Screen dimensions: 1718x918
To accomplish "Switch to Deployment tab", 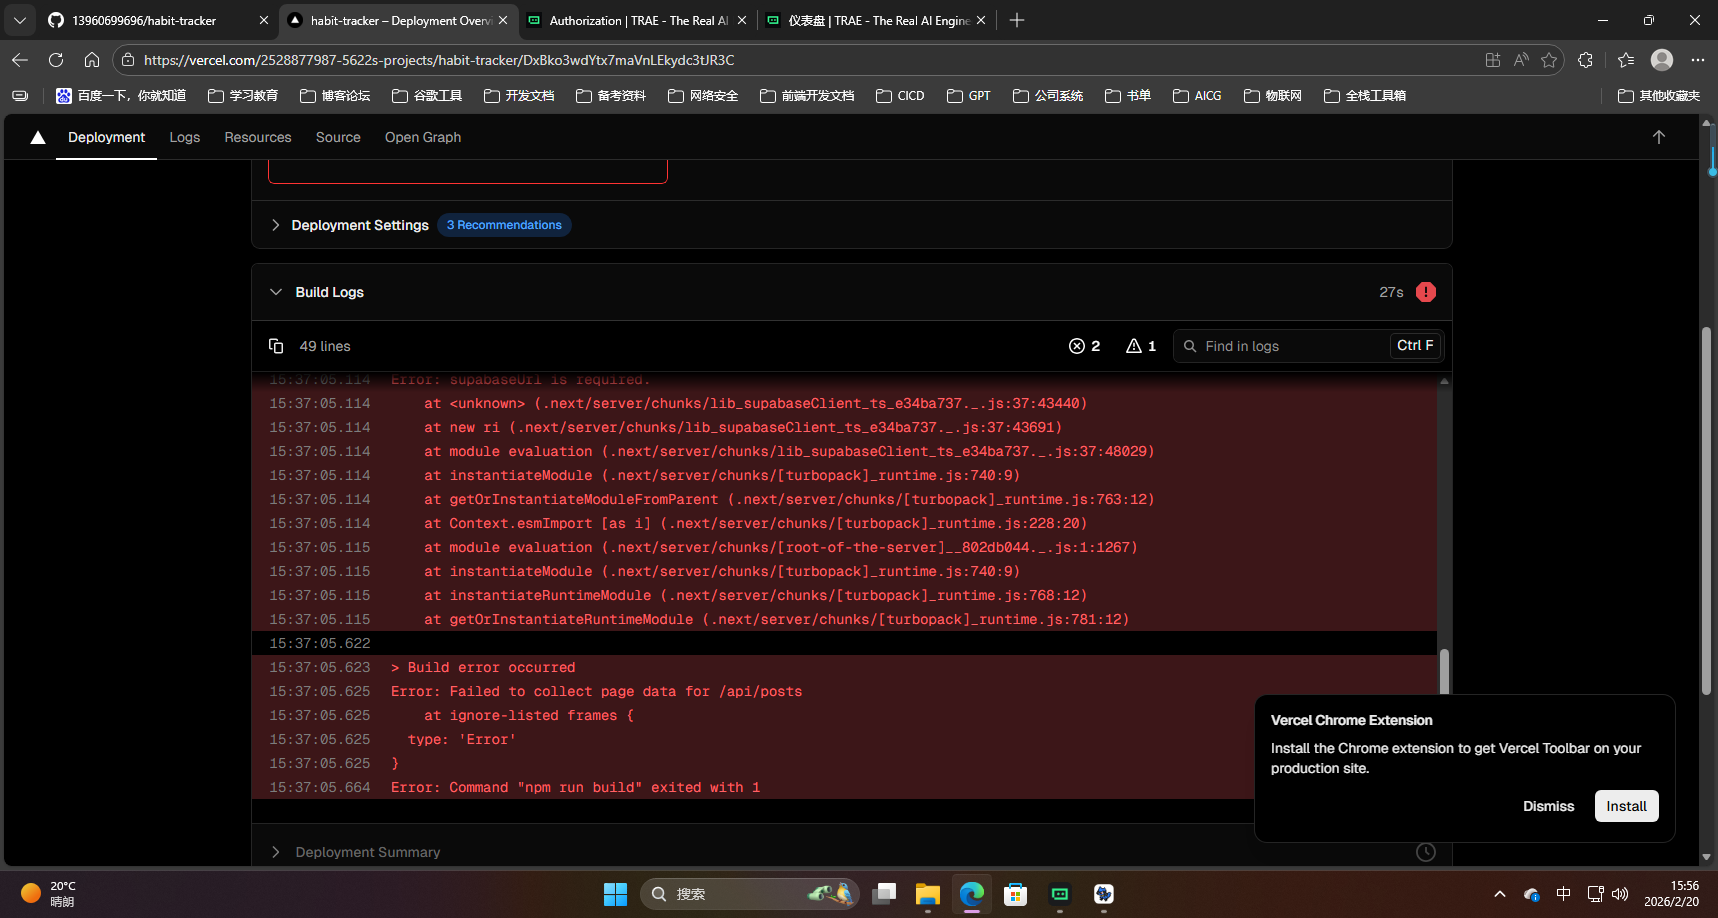I will click(106, 137).
